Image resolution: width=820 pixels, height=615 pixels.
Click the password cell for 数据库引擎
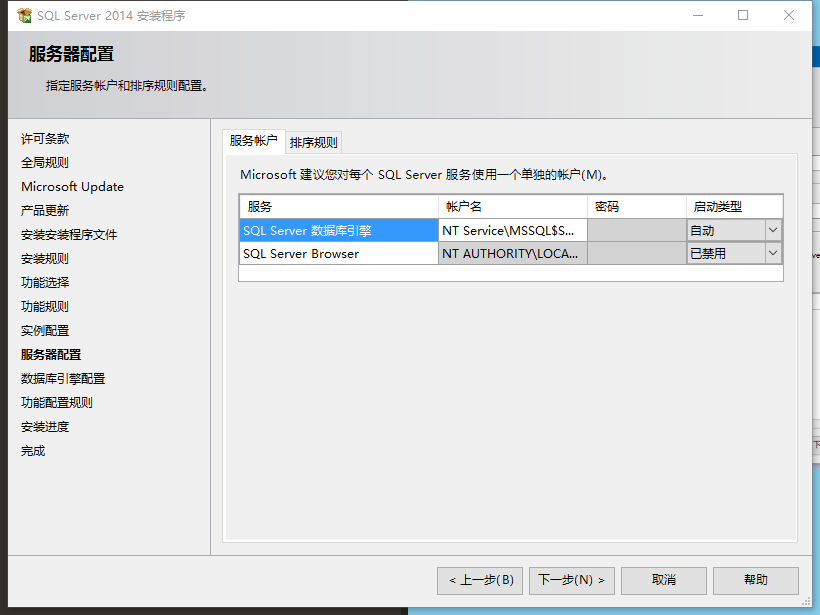(637, 231)
